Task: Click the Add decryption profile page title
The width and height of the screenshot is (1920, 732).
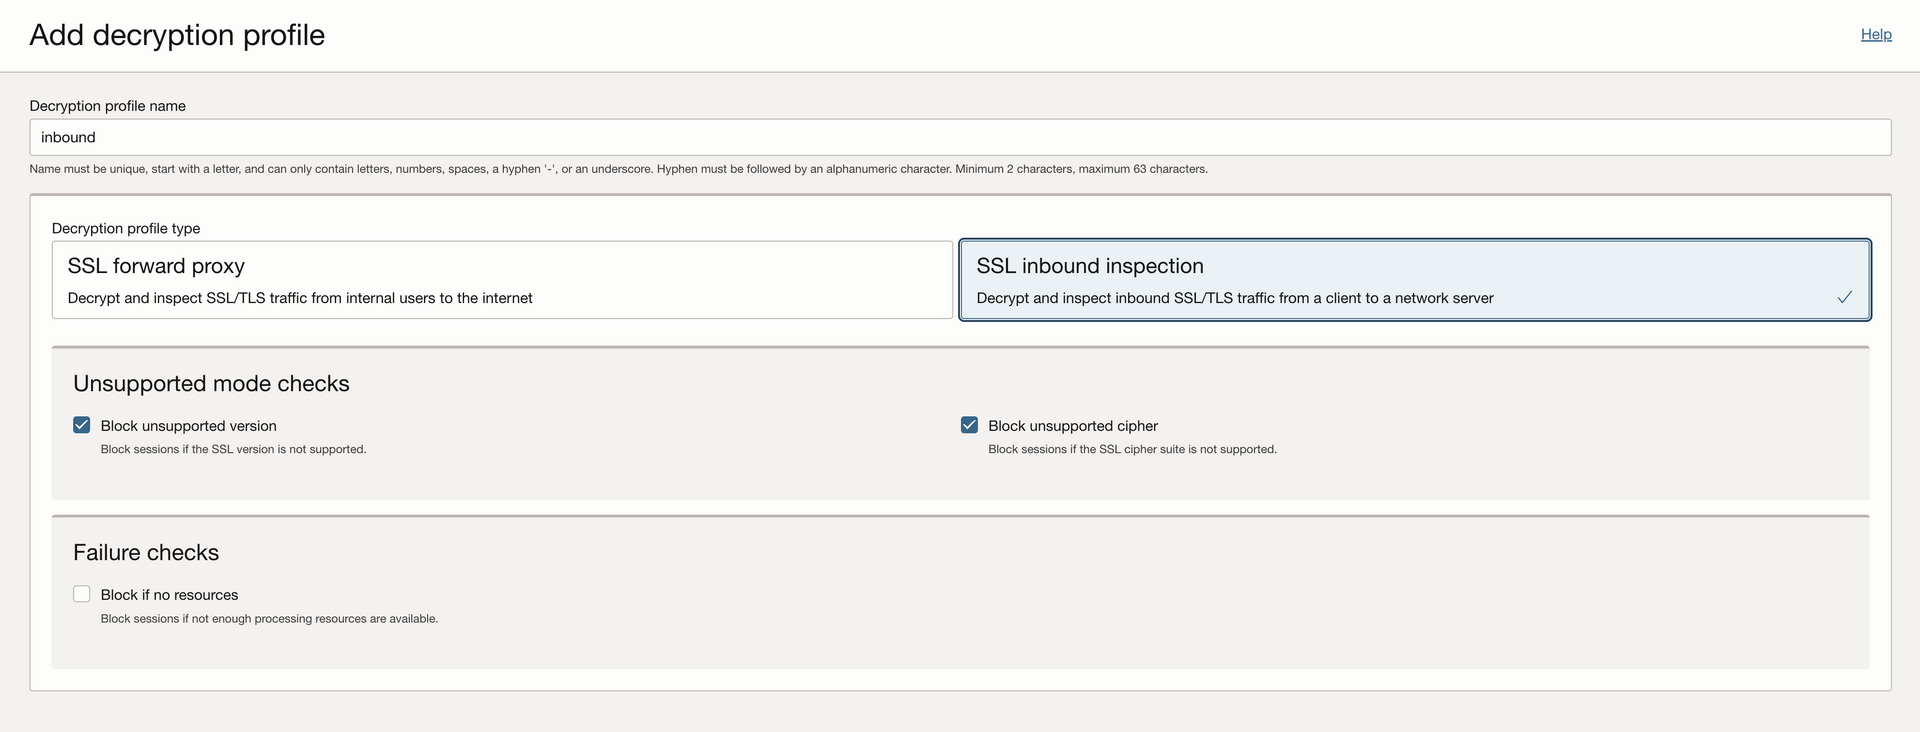Action: pyautogui.click(x=177, y=35)
